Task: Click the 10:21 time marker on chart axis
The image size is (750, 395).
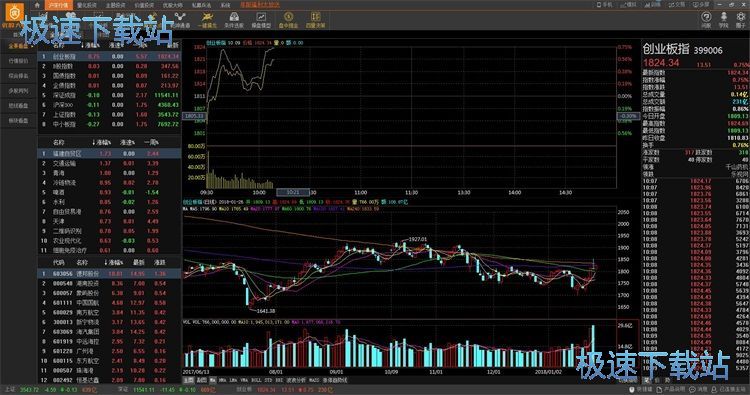Action: point(293,192)
